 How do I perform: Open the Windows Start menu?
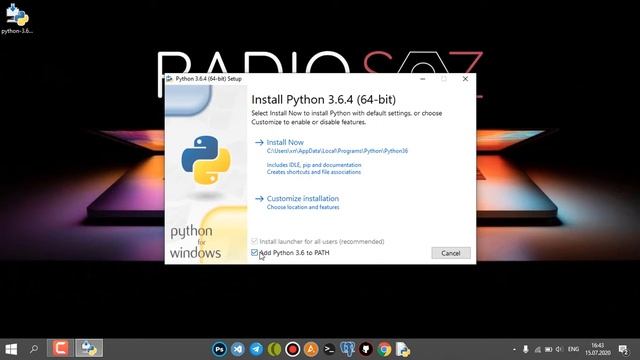click(11, 349)
